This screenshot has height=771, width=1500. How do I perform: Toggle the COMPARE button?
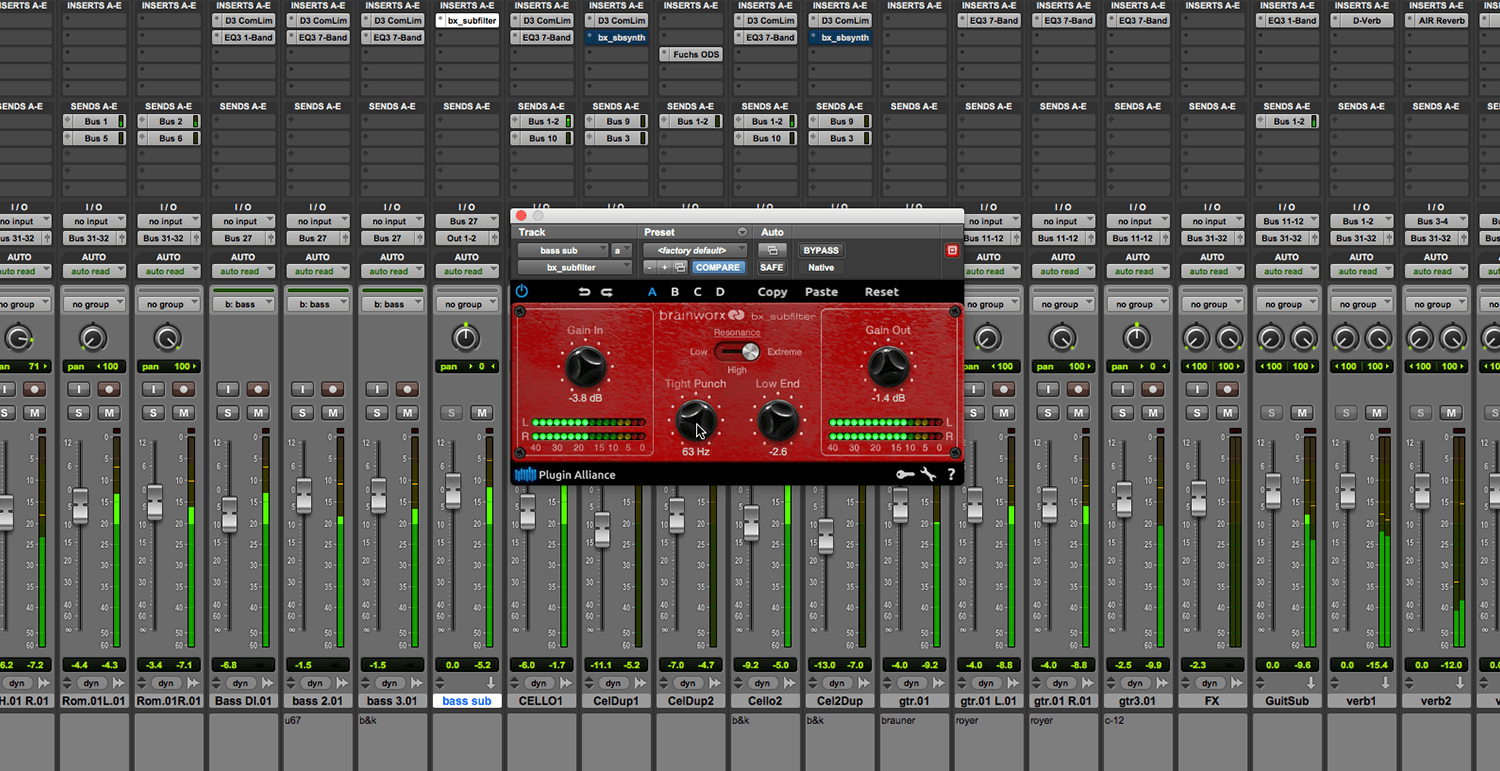tap(718, 267)
